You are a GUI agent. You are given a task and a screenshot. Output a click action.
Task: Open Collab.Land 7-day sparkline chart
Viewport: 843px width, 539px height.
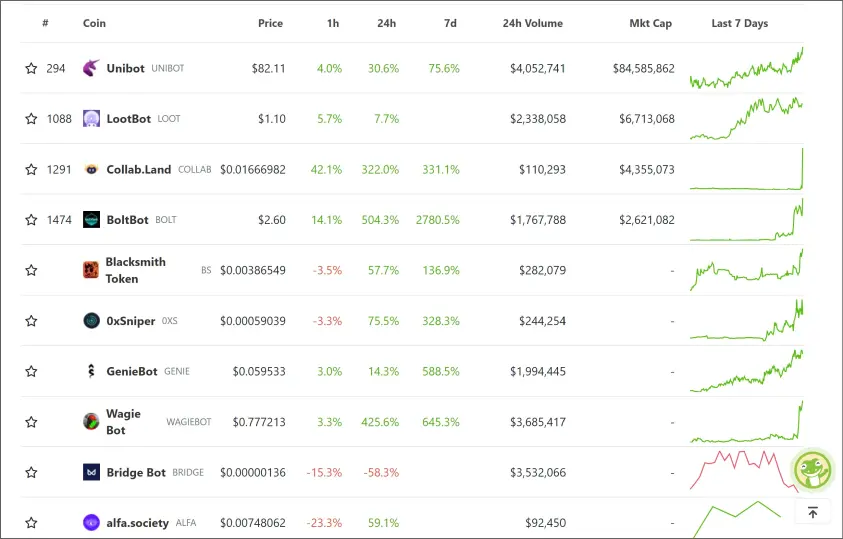[746, 169]
